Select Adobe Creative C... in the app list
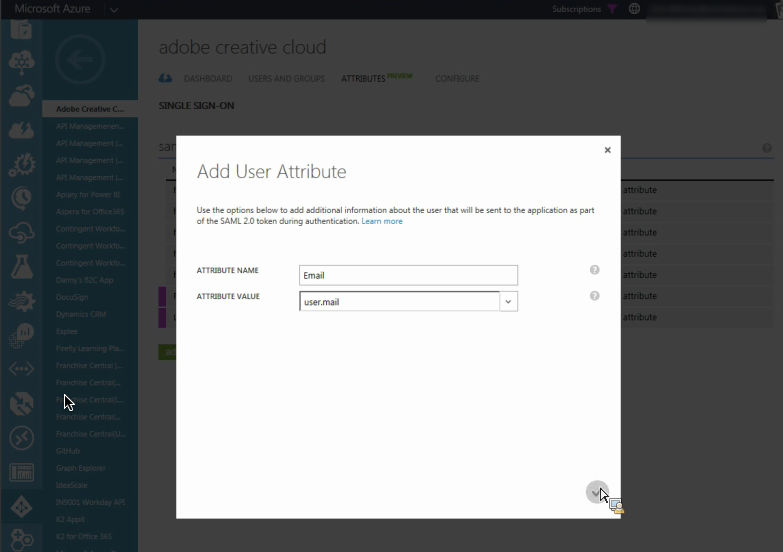Viewport: 783px width, 552px height. [x=90, y=109]
